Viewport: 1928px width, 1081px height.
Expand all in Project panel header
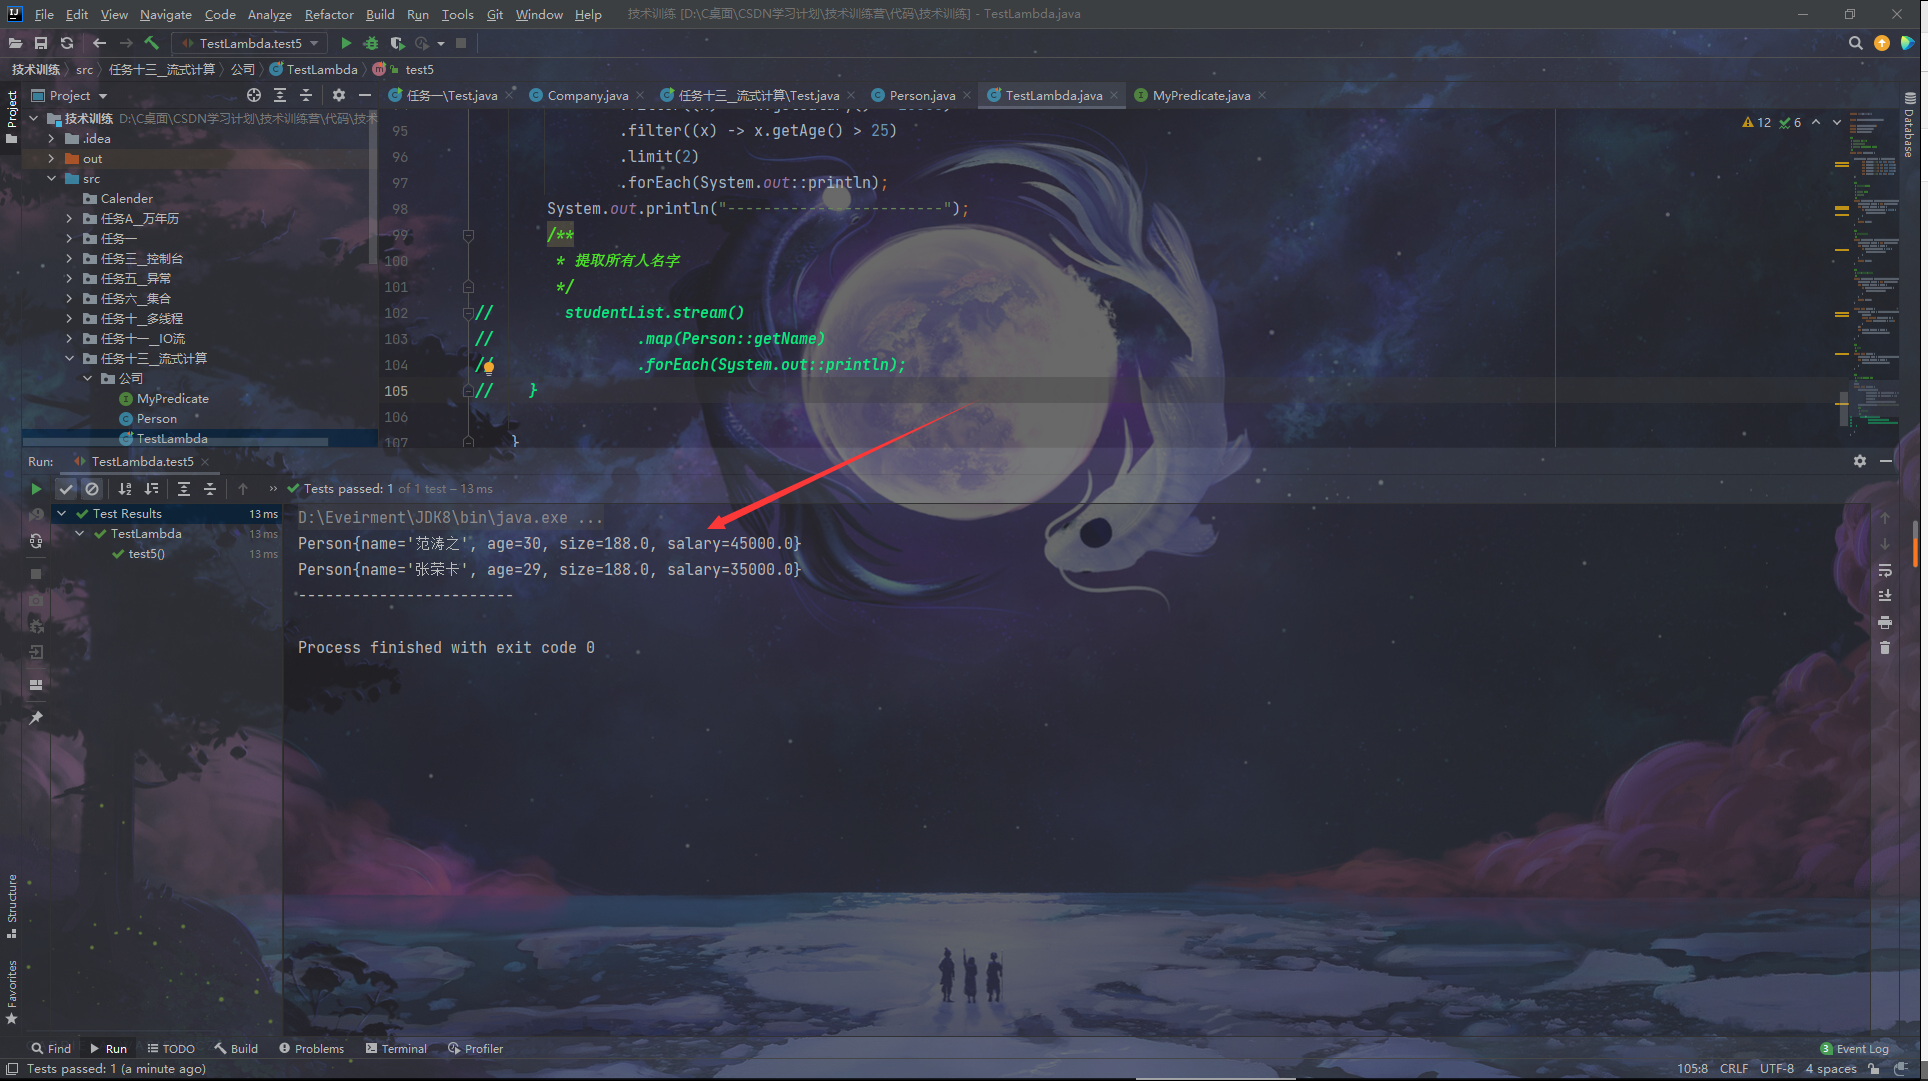280,95
